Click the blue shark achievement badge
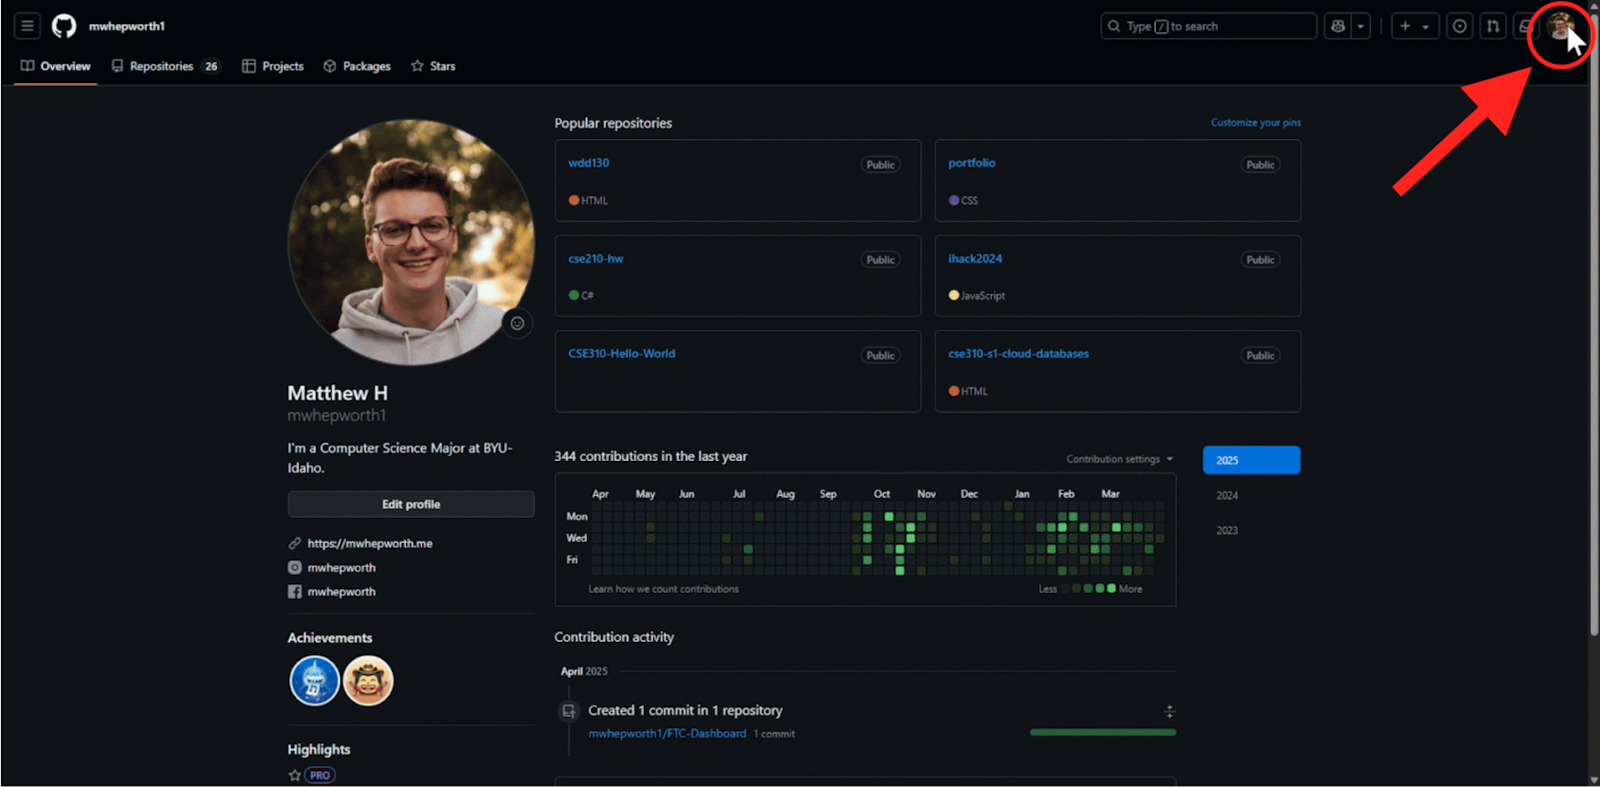This screenshot has height=787, width=1600. tap(314, 681)
